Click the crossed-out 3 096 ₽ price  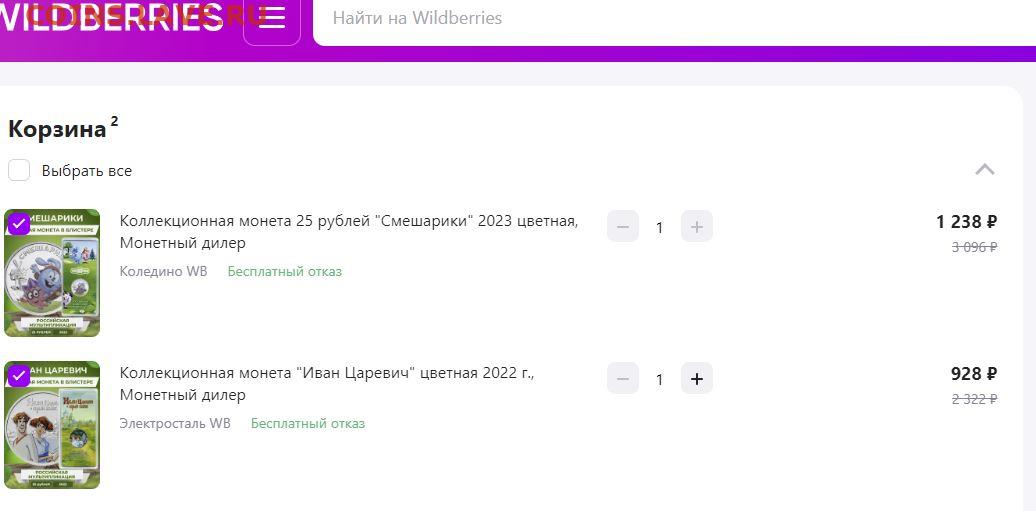coord(974,247)
